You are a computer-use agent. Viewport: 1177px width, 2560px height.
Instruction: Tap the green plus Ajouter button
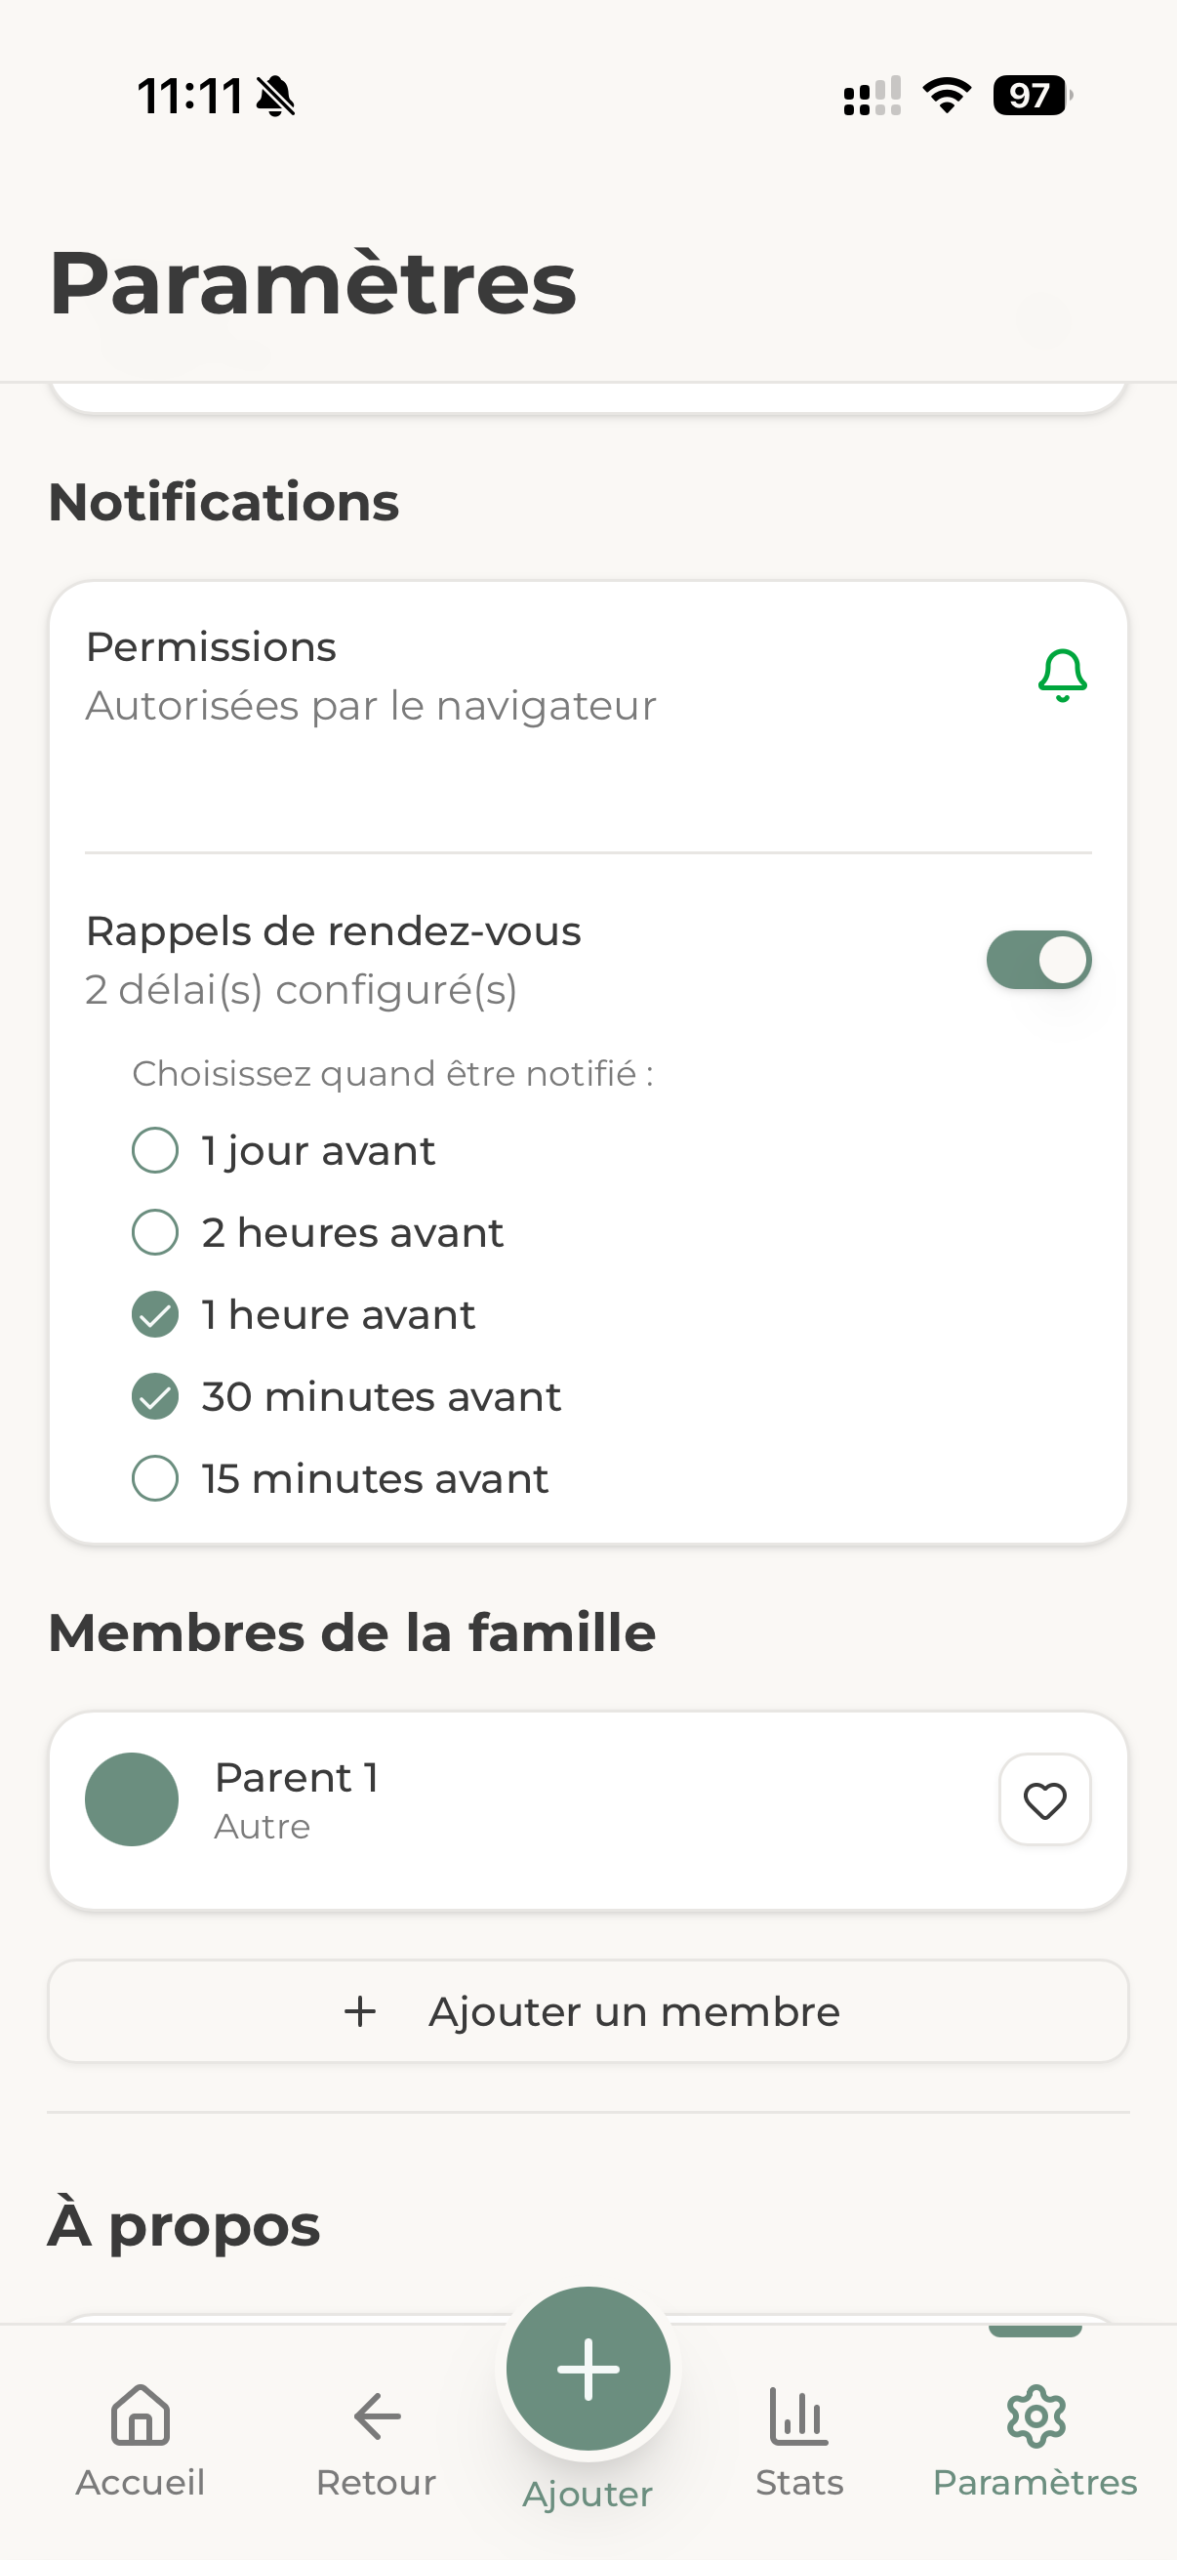click(x=588, y=2368)
